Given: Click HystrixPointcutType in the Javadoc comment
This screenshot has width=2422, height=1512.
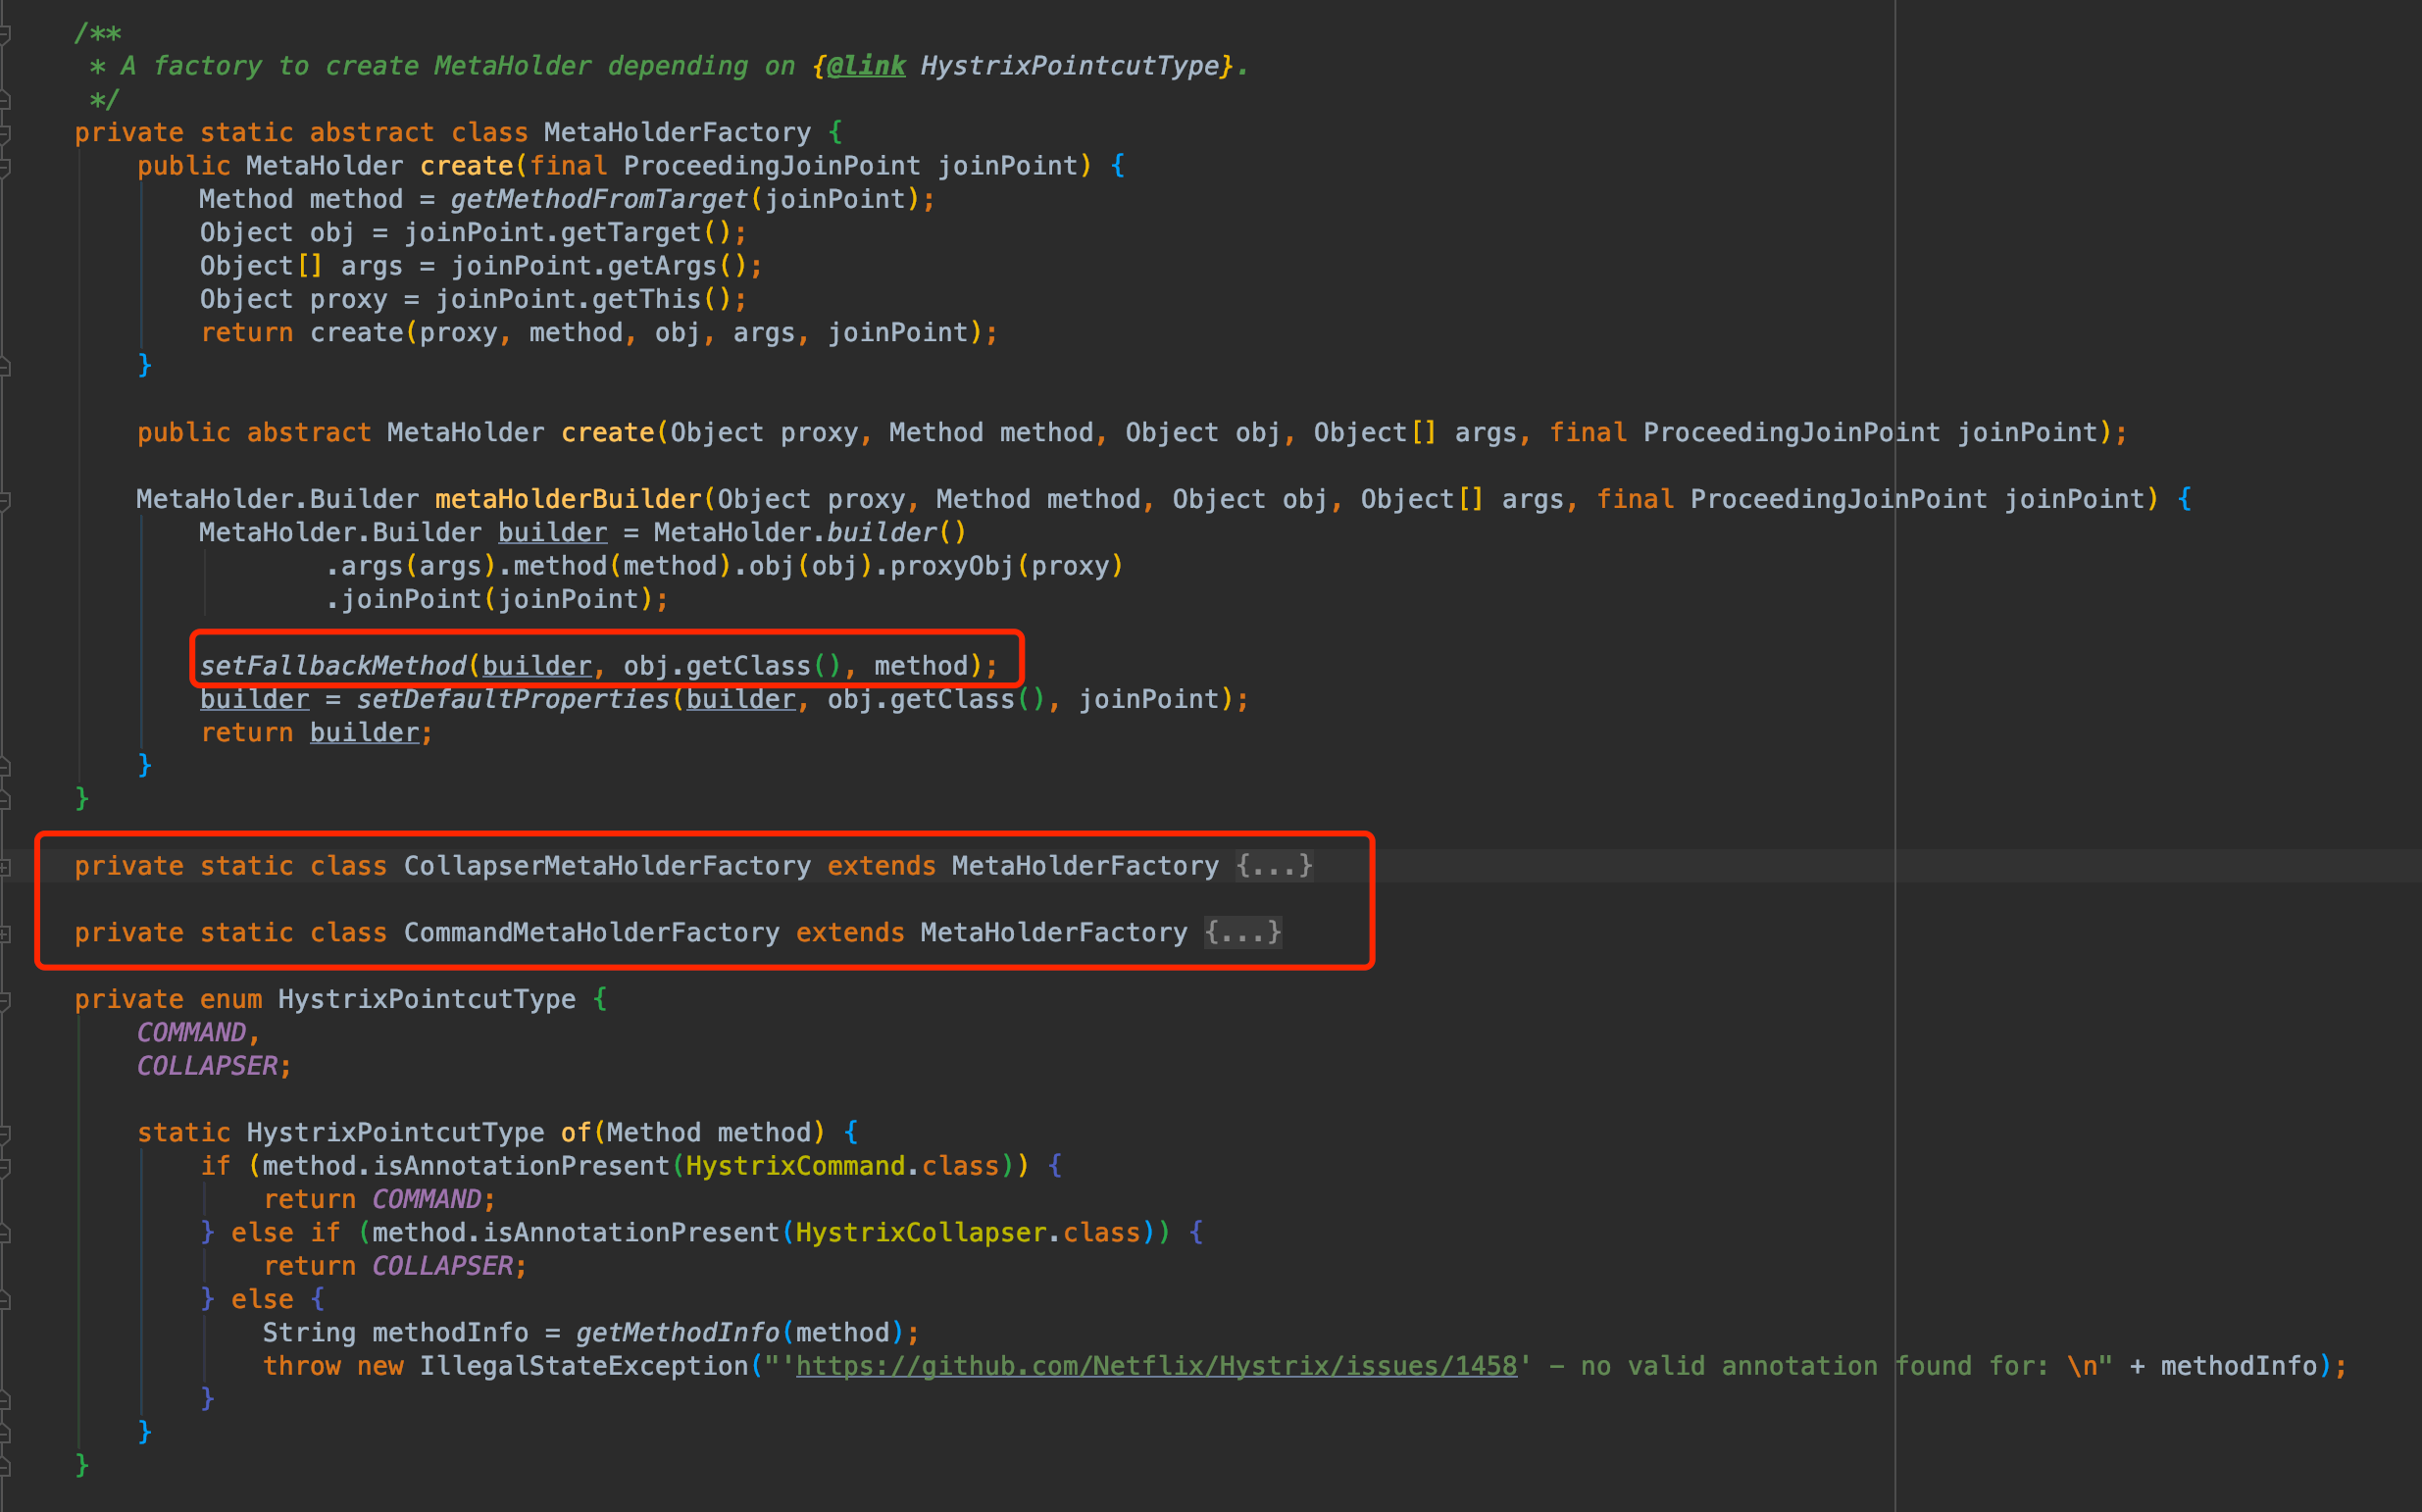Looking at the screenshot, I should (x=1070, y=66).
